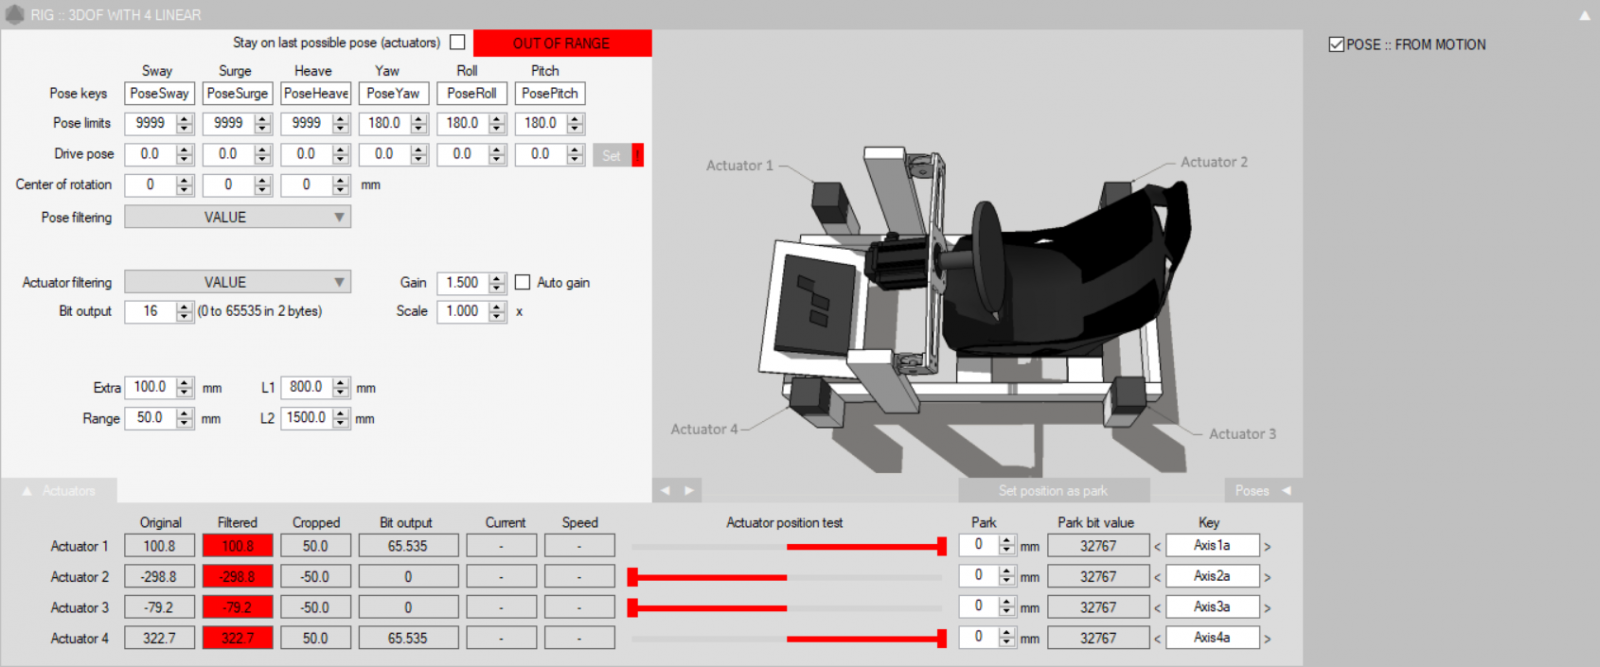Click right arrow beside Axis1a key
Image resolution: width=1600 pixels, height=667 pixels.
click(x=1267, y=547)
